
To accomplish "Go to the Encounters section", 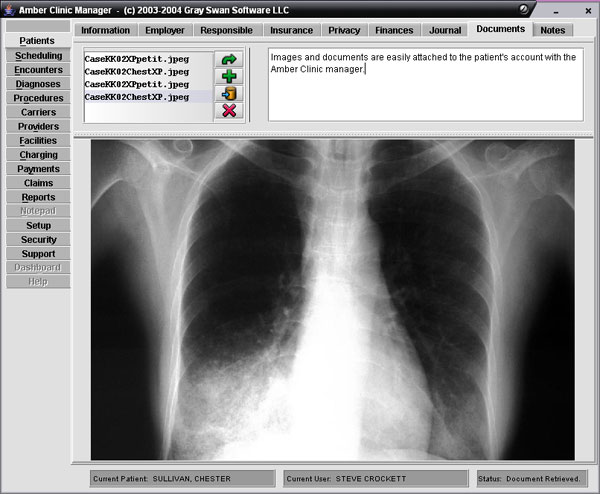I will 38,70.
